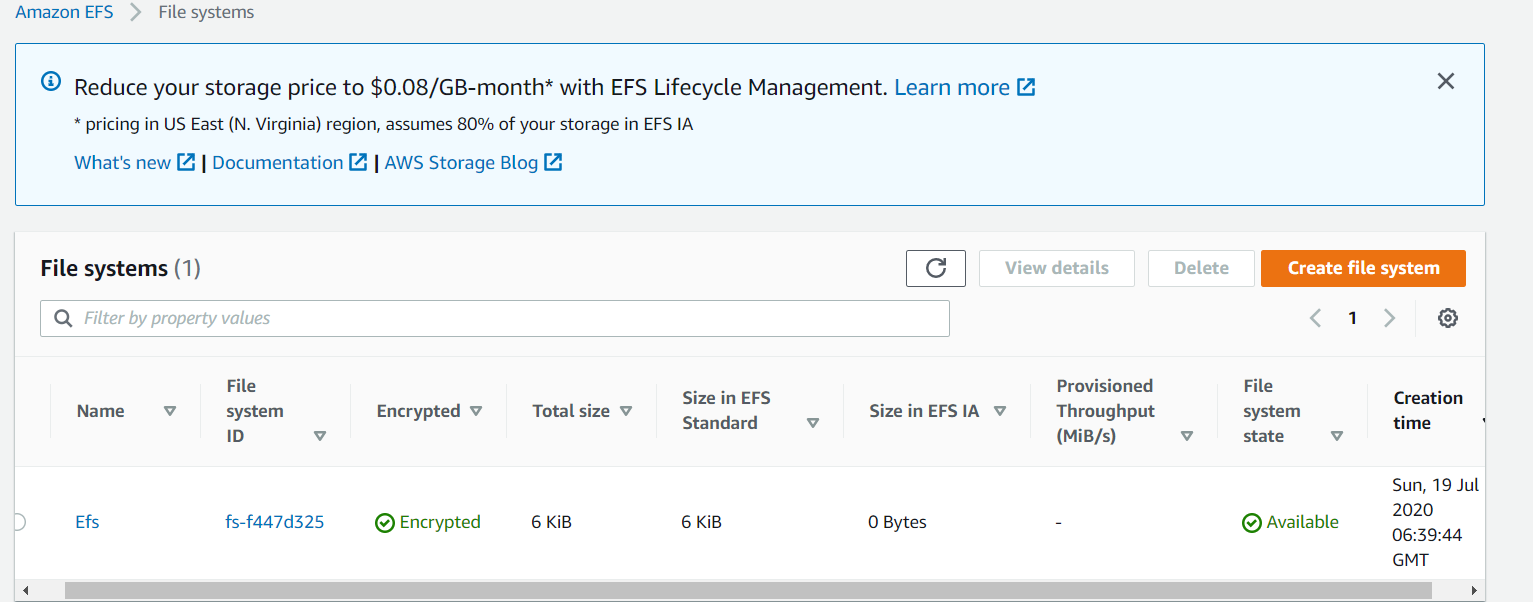Click Create file system button

1363,268
